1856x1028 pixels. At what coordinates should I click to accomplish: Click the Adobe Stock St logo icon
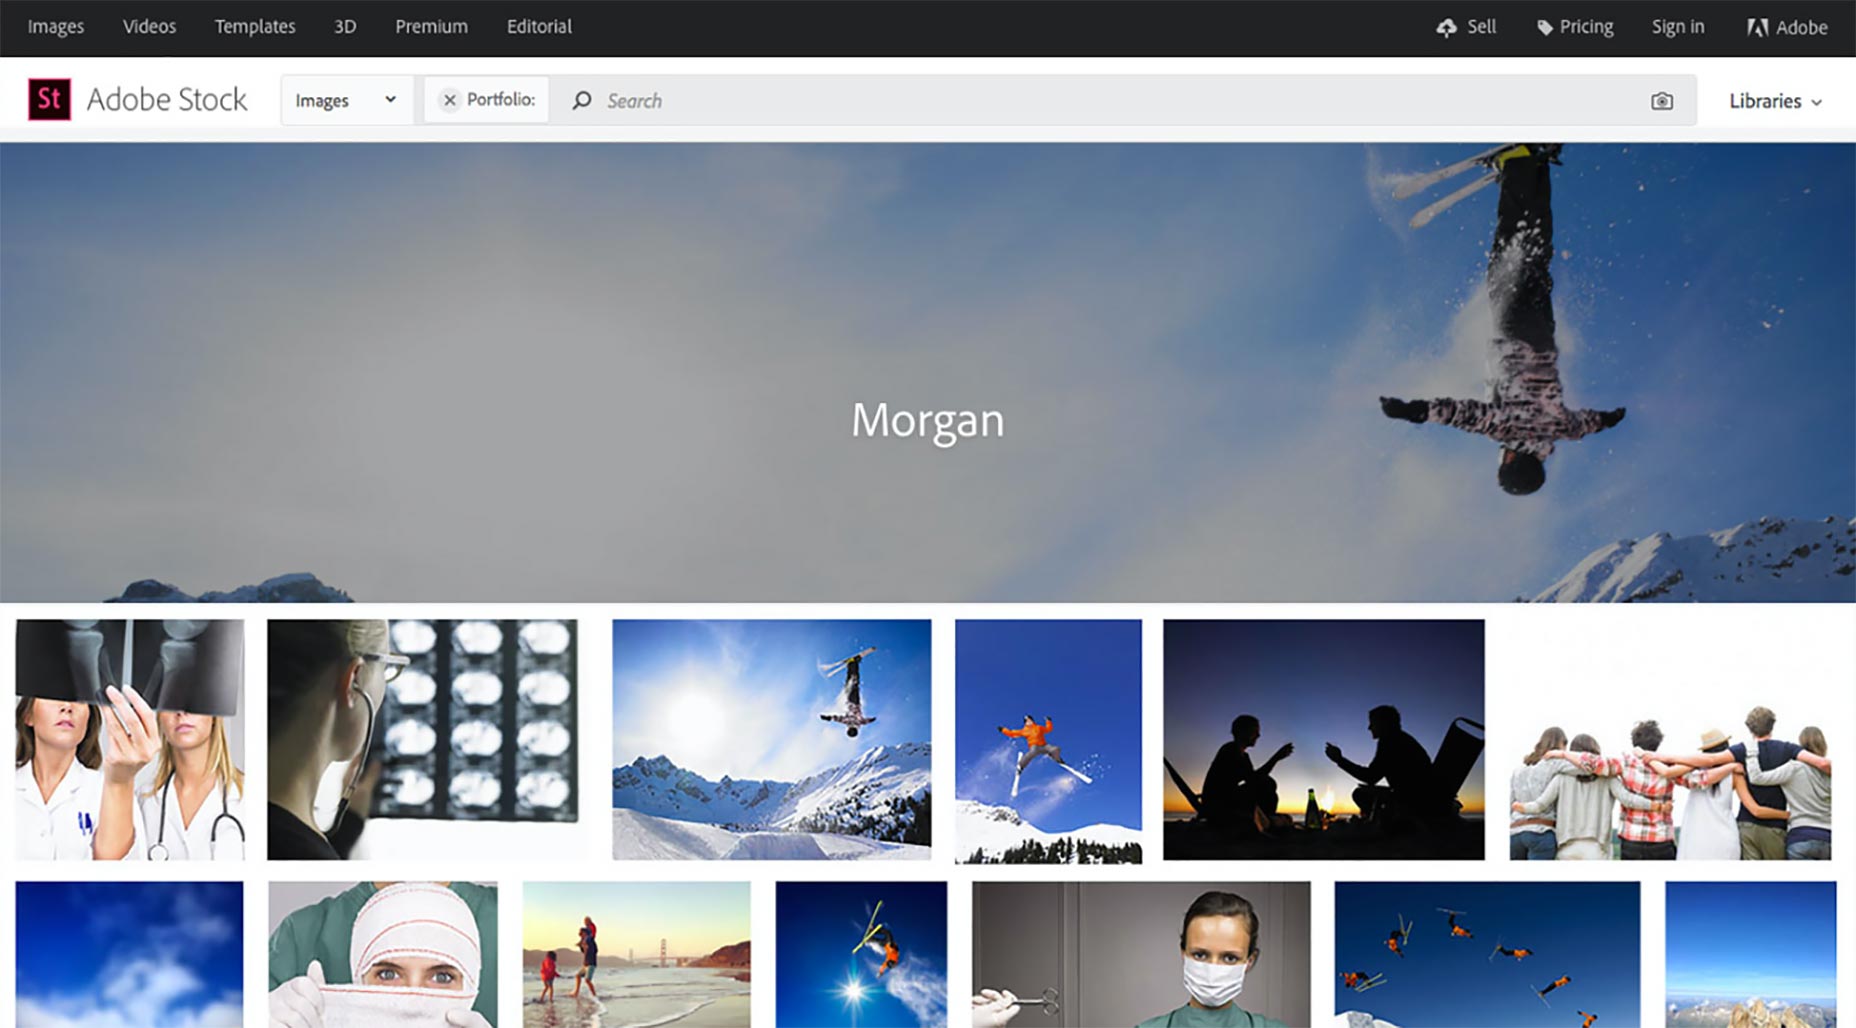point(49,99)
